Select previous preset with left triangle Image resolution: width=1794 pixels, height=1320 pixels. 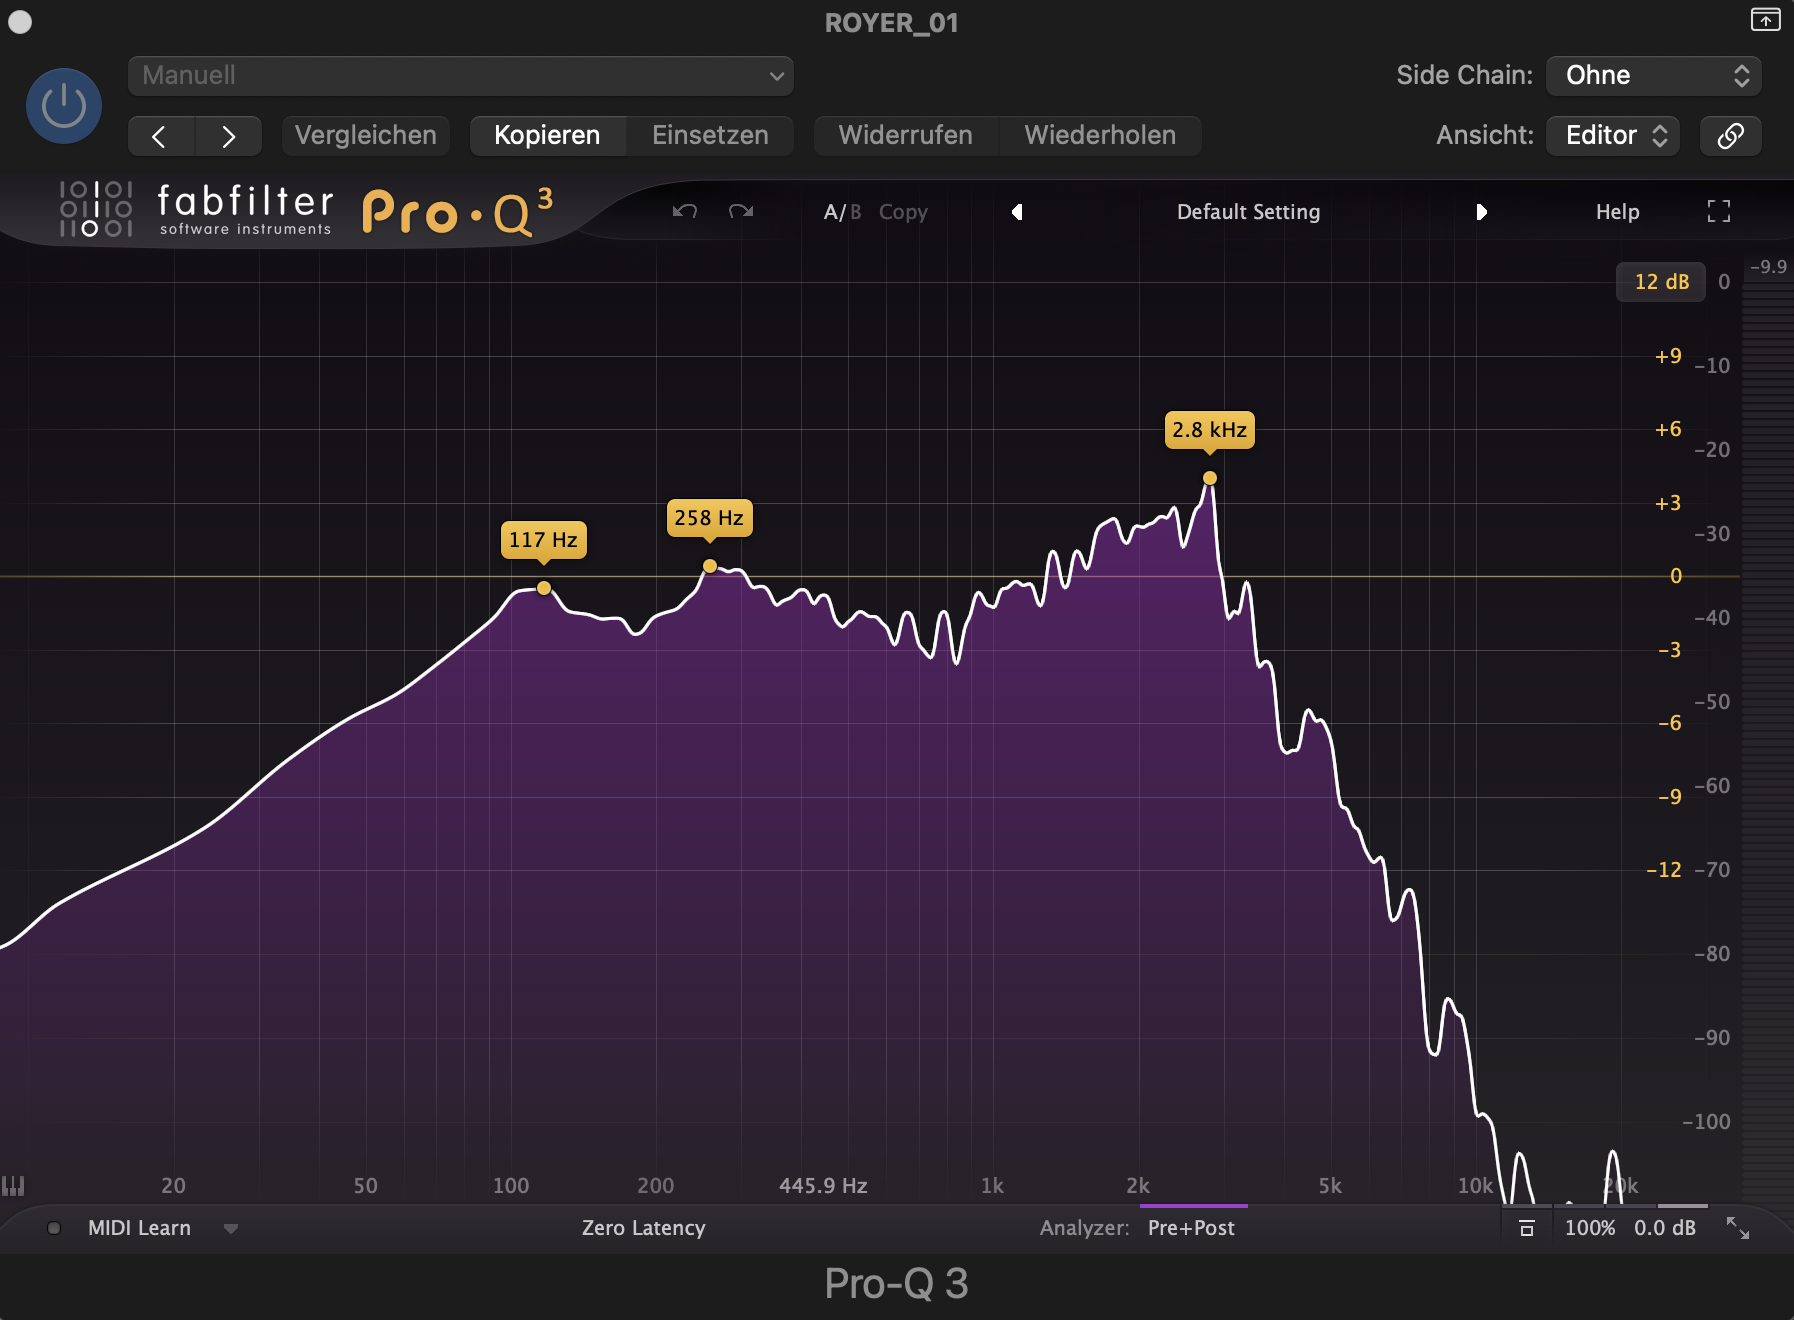(1017, 212)
